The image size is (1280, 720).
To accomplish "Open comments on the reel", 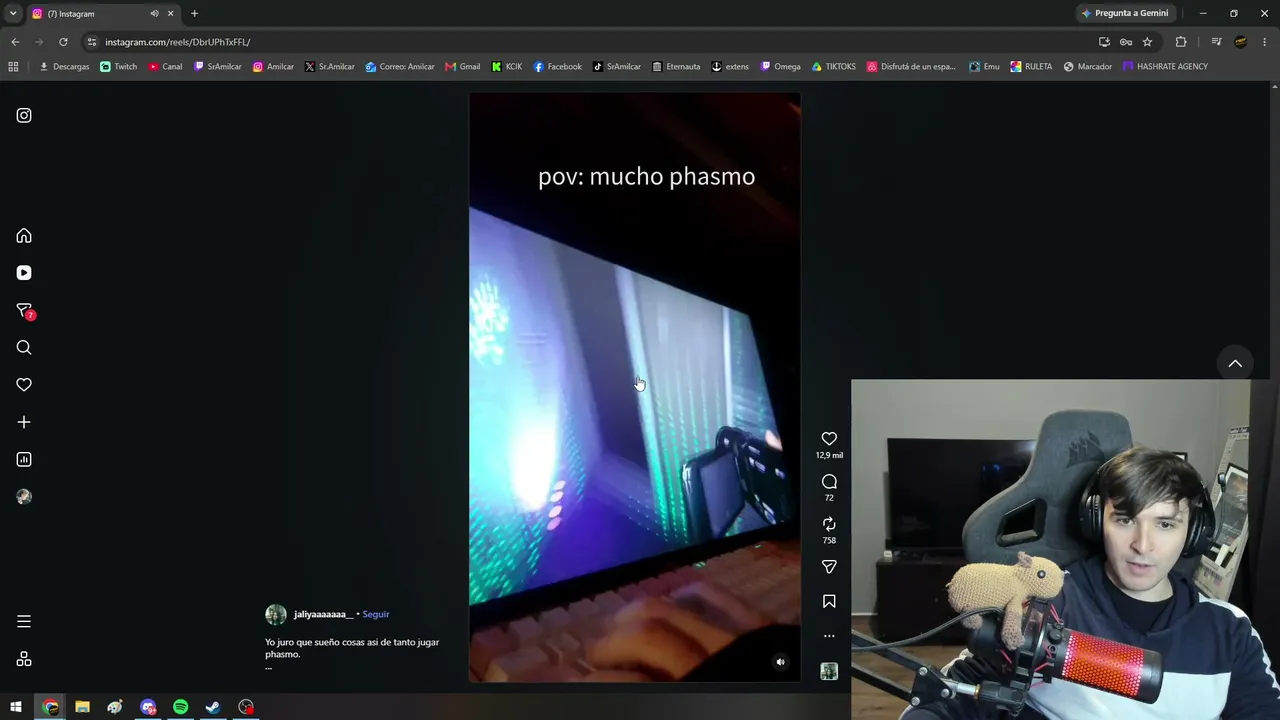I will (x=829, y=482).
